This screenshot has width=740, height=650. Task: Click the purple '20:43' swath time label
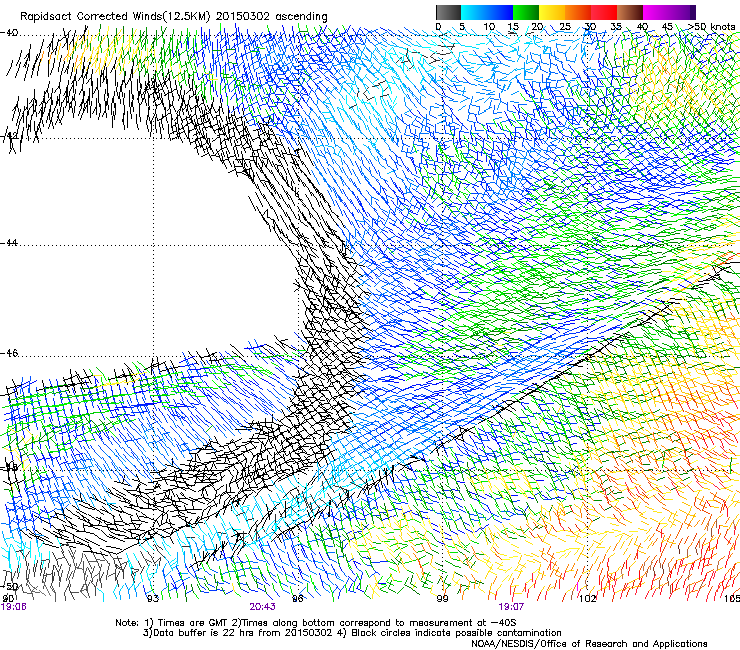pyautogui.click(x=262, y=607)
